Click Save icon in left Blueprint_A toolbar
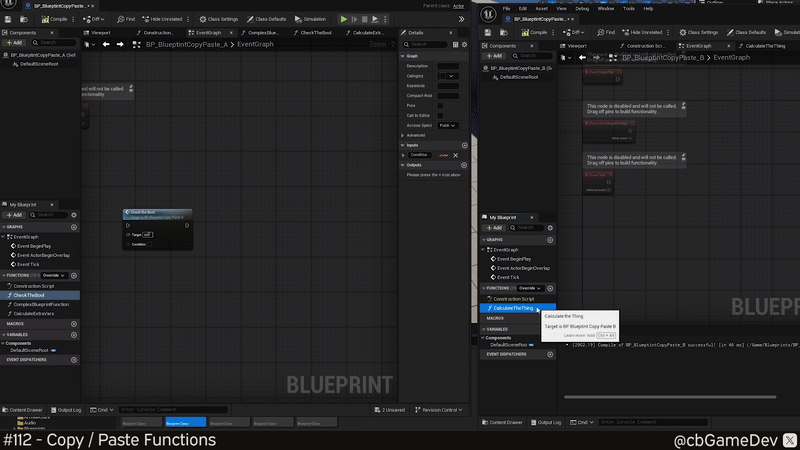This screenshot has height=450, width=800. (8, 19)
